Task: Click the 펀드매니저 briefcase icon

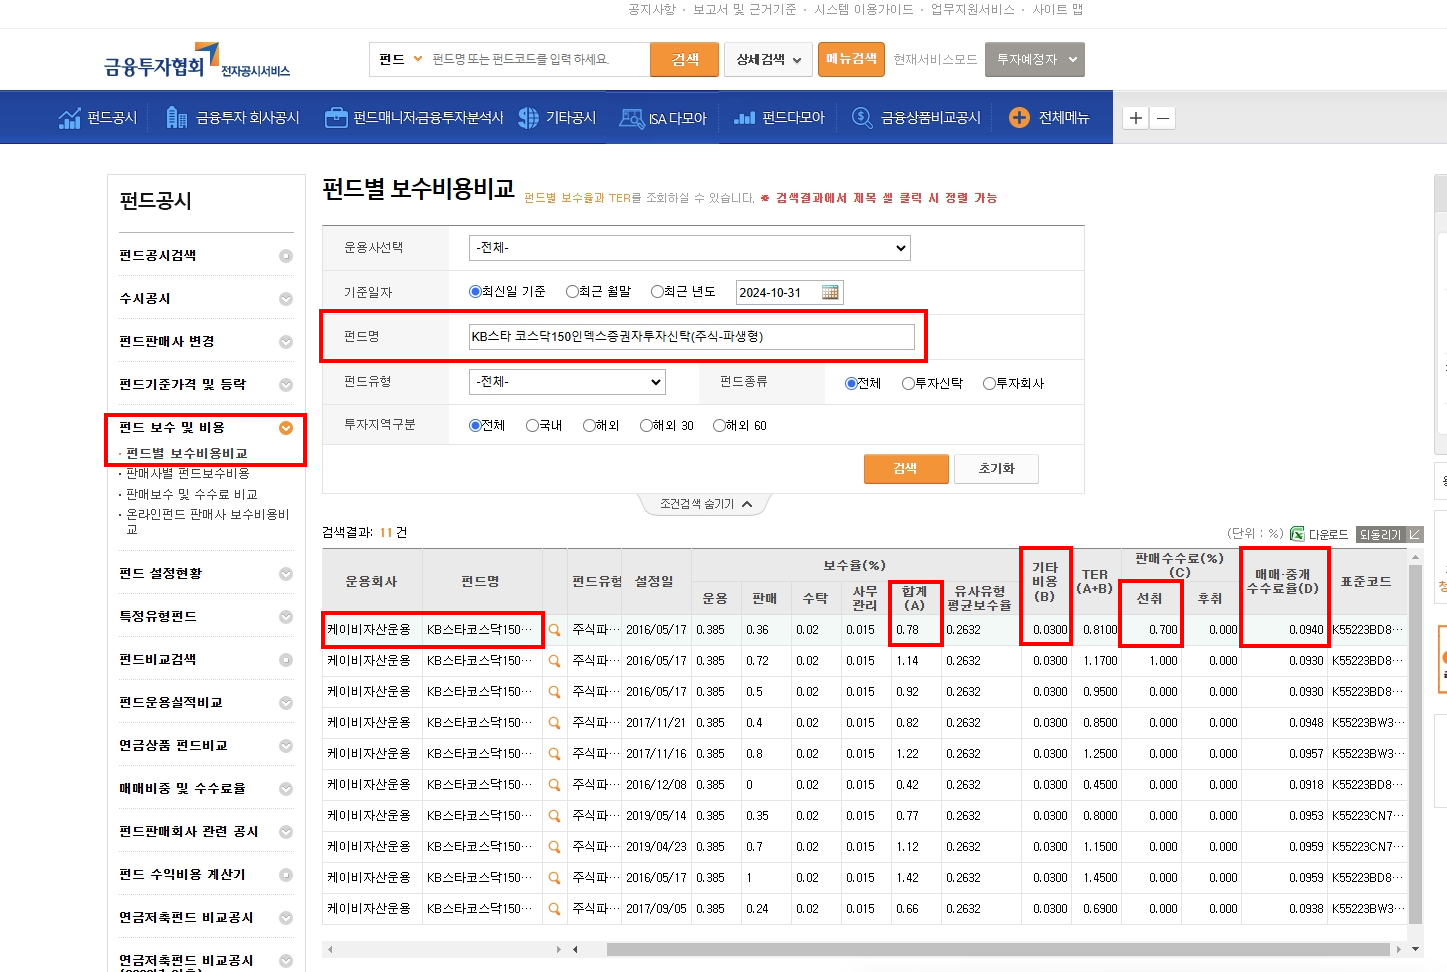Action: [336, 118]
